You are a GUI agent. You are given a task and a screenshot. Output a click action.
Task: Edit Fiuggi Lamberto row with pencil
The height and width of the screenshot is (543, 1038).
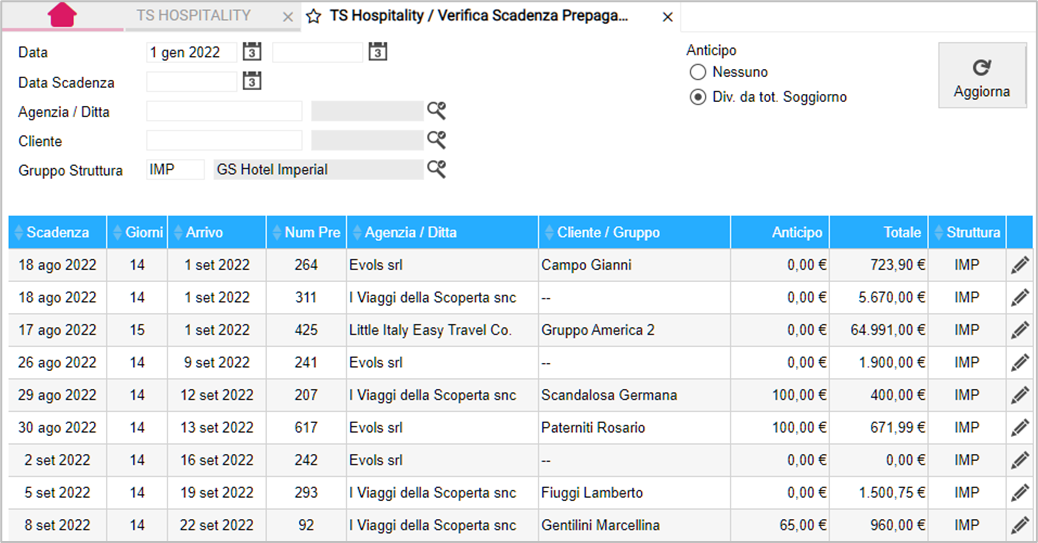pos(1020,493)
